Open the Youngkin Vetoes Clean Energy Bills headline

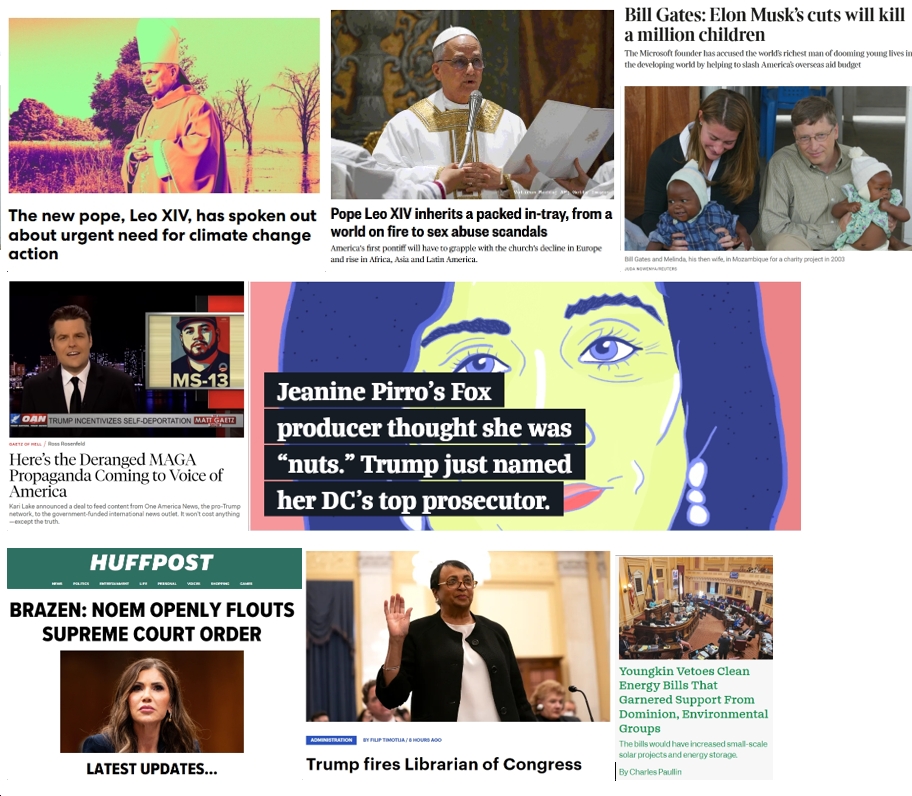[693, 699]
